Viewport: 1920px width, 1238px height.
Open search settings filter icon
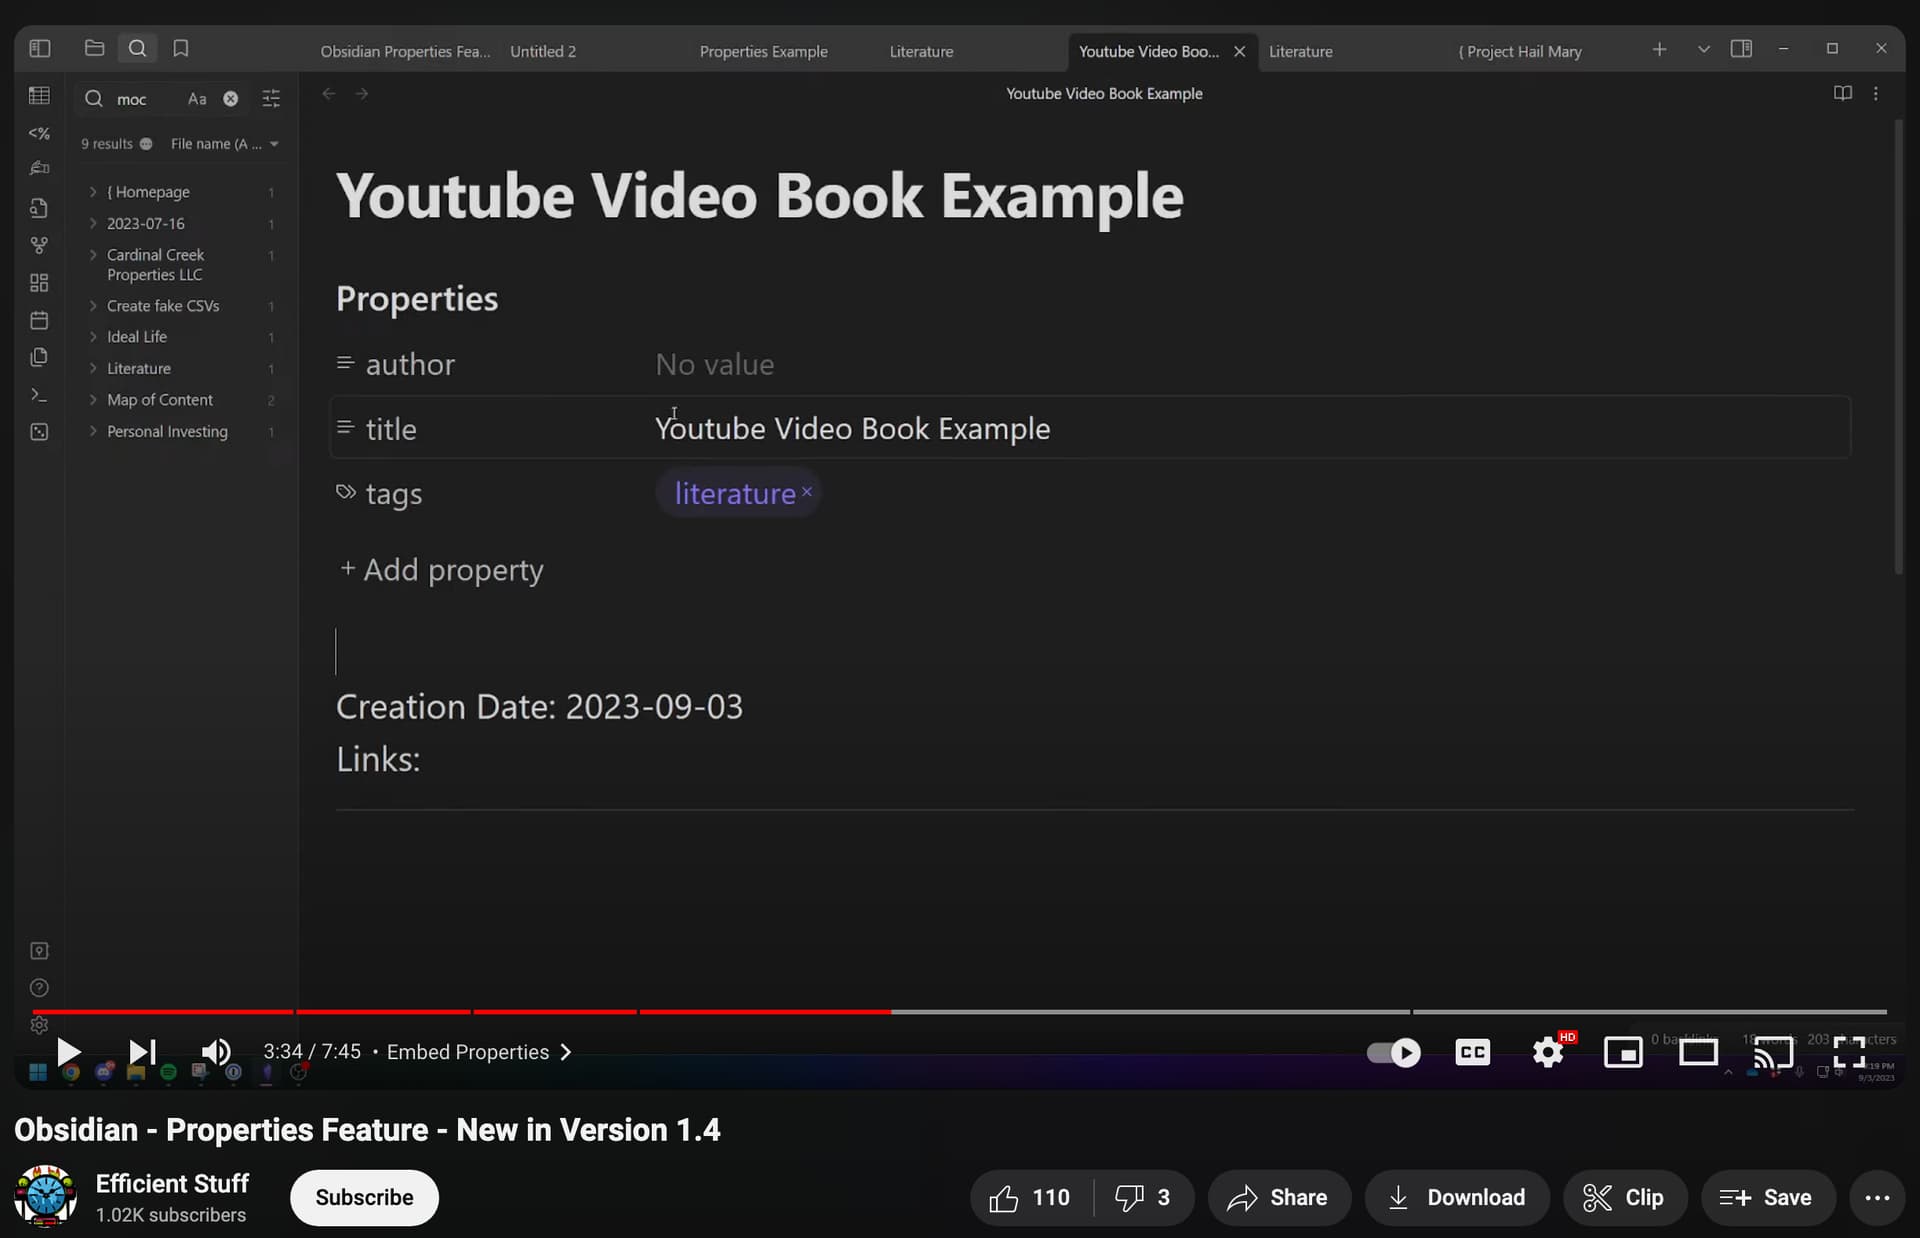click(271, 98)
